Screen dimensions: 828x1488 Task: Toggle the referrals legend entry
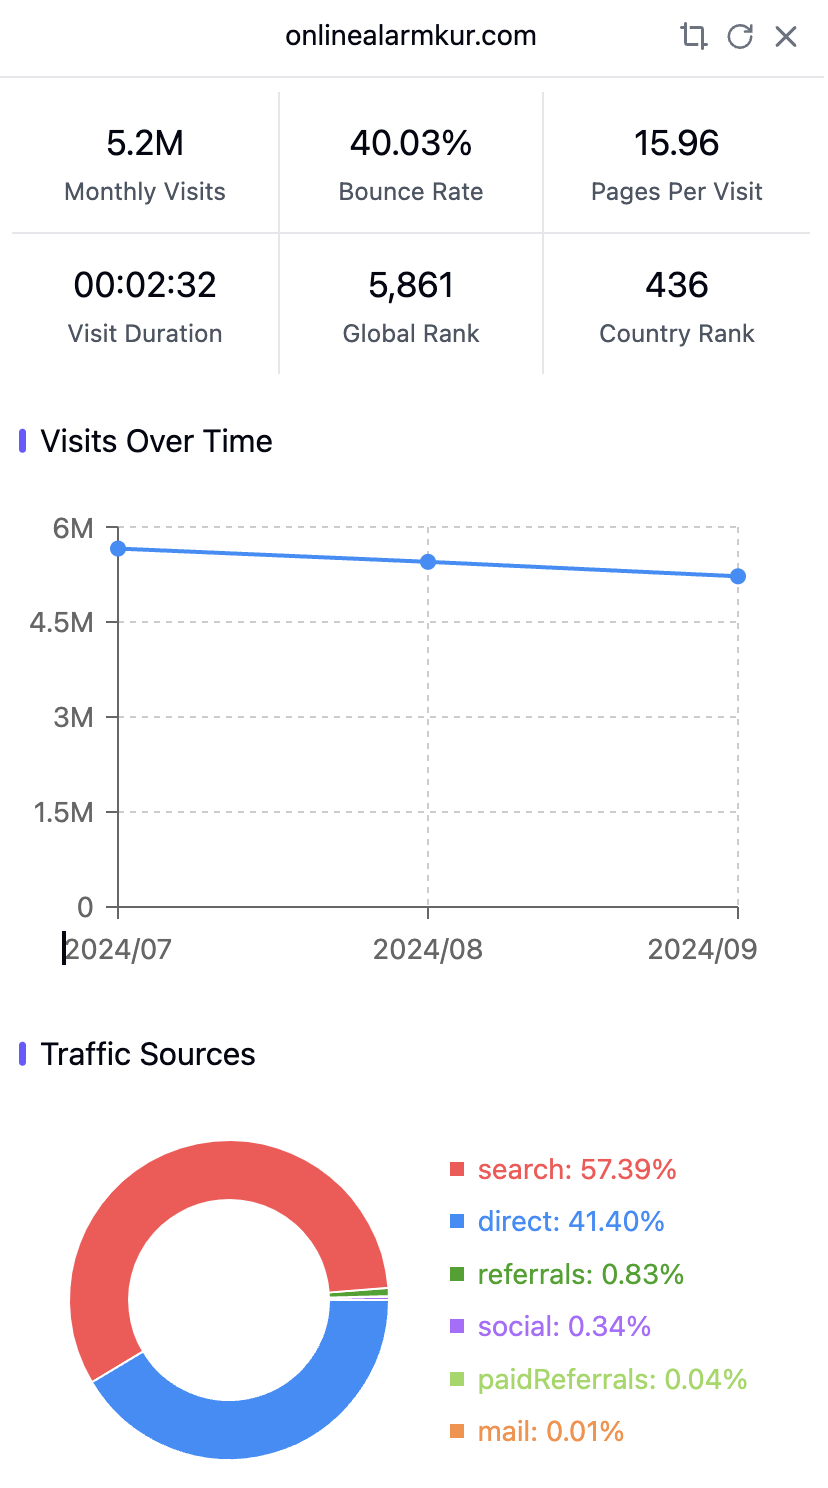(567, 1274)
